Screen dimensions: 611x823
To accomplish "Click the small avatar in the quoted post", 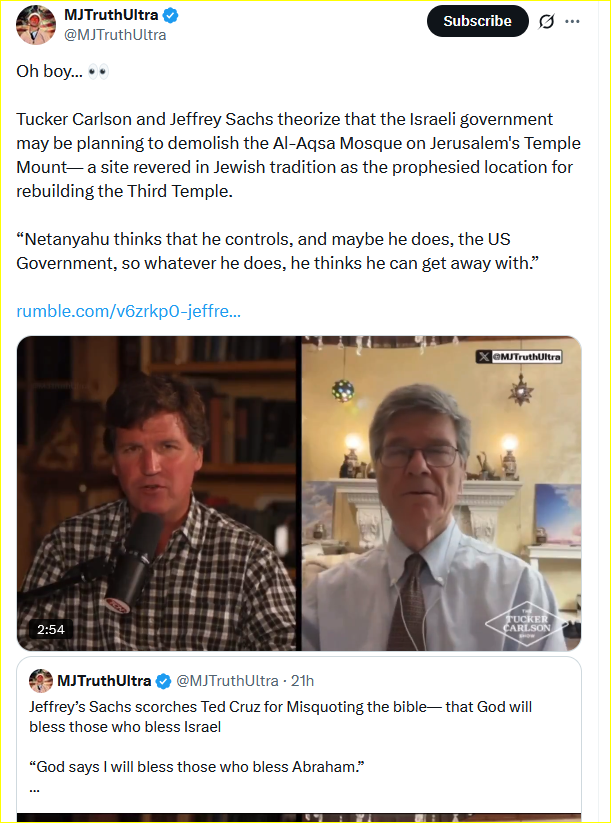I will pos(40,681).
